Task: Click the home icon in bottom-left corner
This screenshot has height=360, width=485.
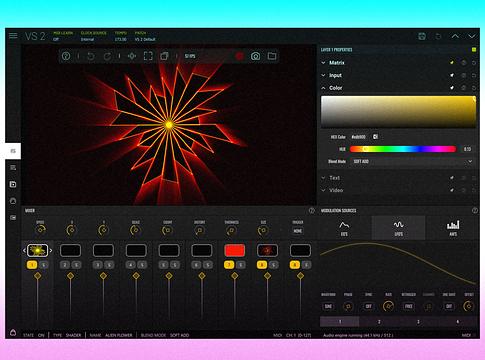Action: point(13,332)
